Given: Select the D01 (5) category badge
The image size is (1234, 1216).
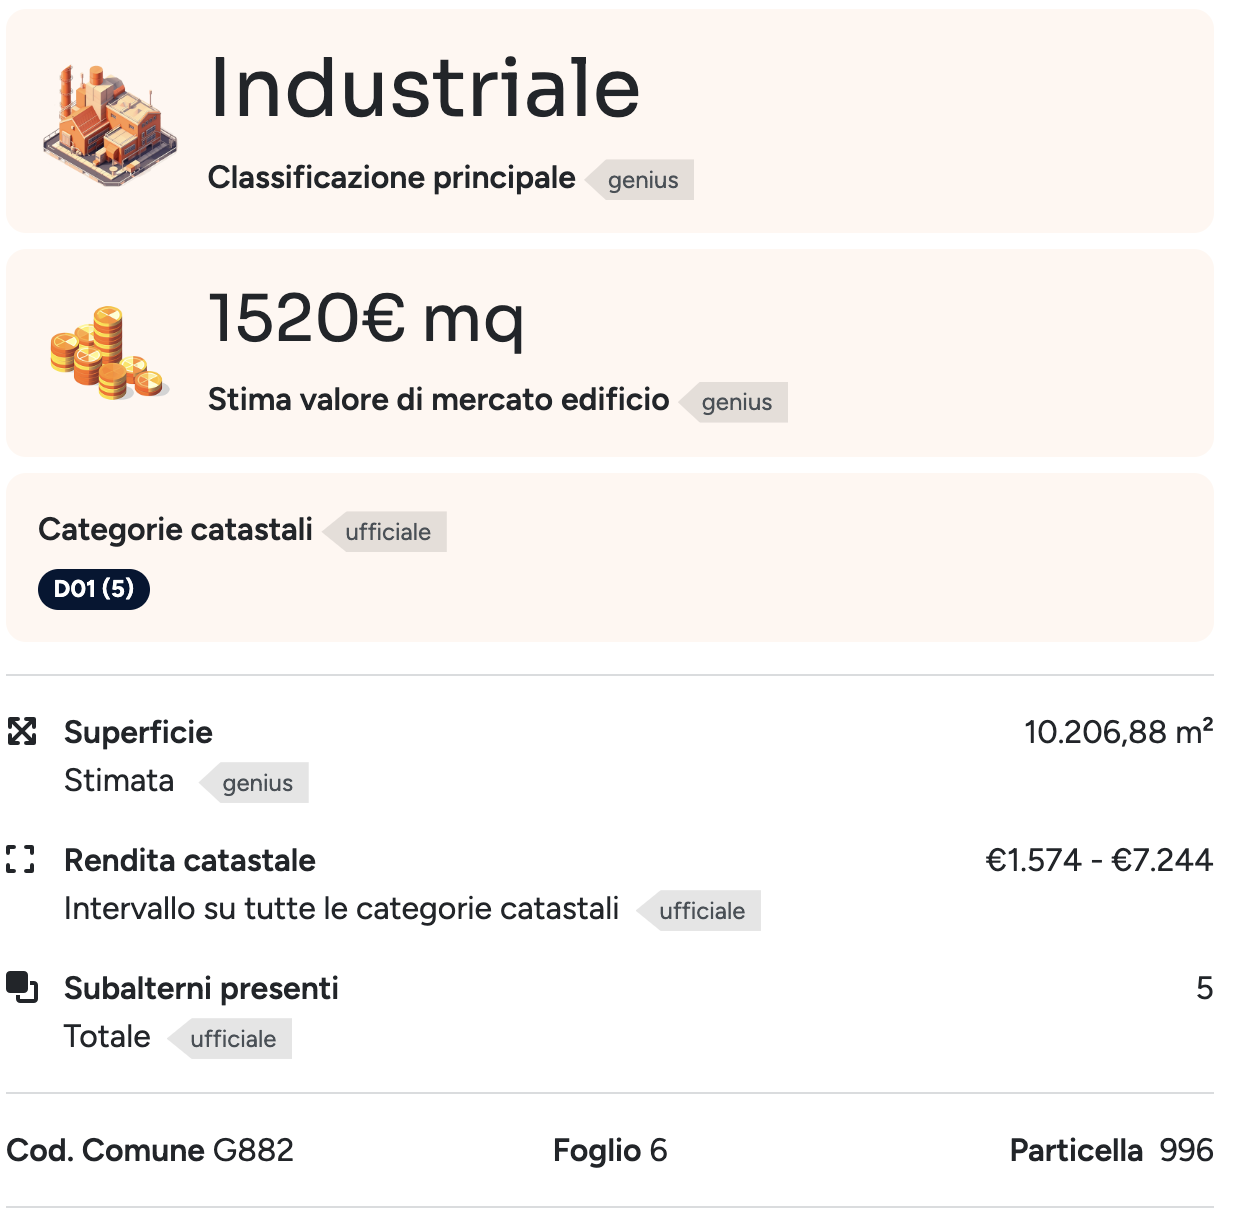Looking at the screenshot, I should (x=94, y=589).
